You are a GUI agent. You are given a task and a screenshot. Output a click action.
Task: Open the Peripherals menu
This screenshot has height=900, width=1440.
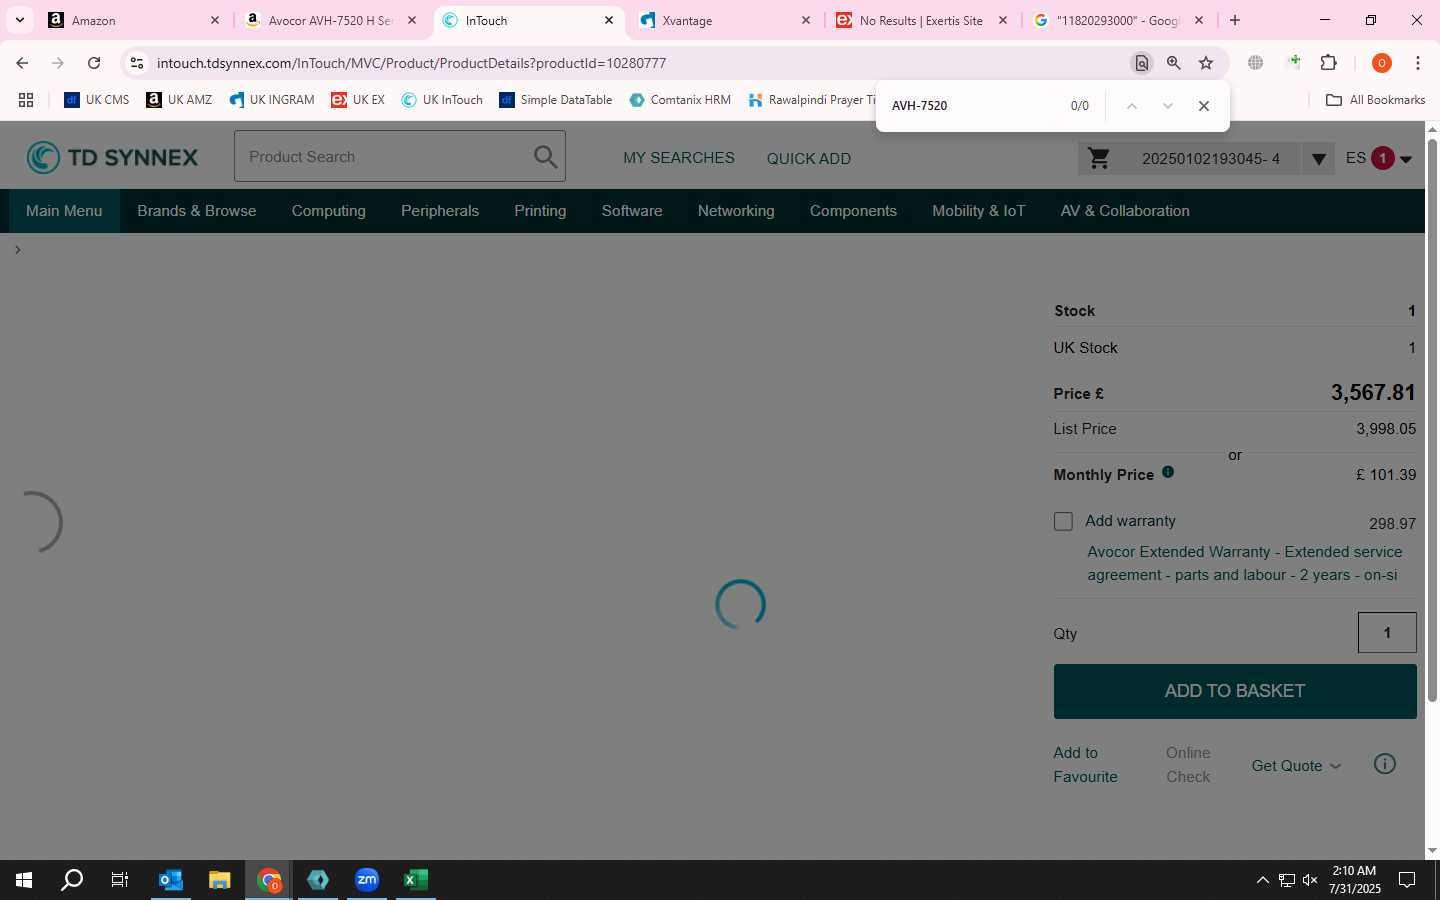click(440, 211)
